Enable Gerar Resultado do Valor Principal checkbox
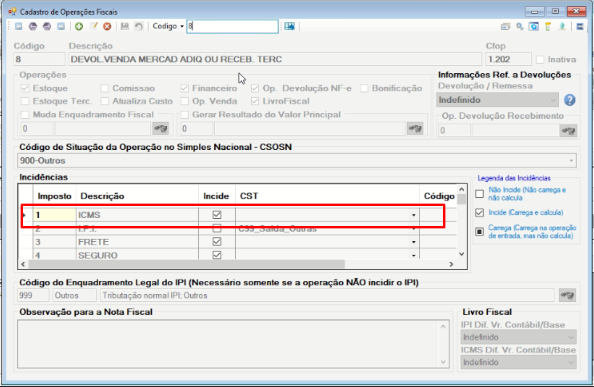The height and width of the screenshot is (387, 594). pos(184,114)
